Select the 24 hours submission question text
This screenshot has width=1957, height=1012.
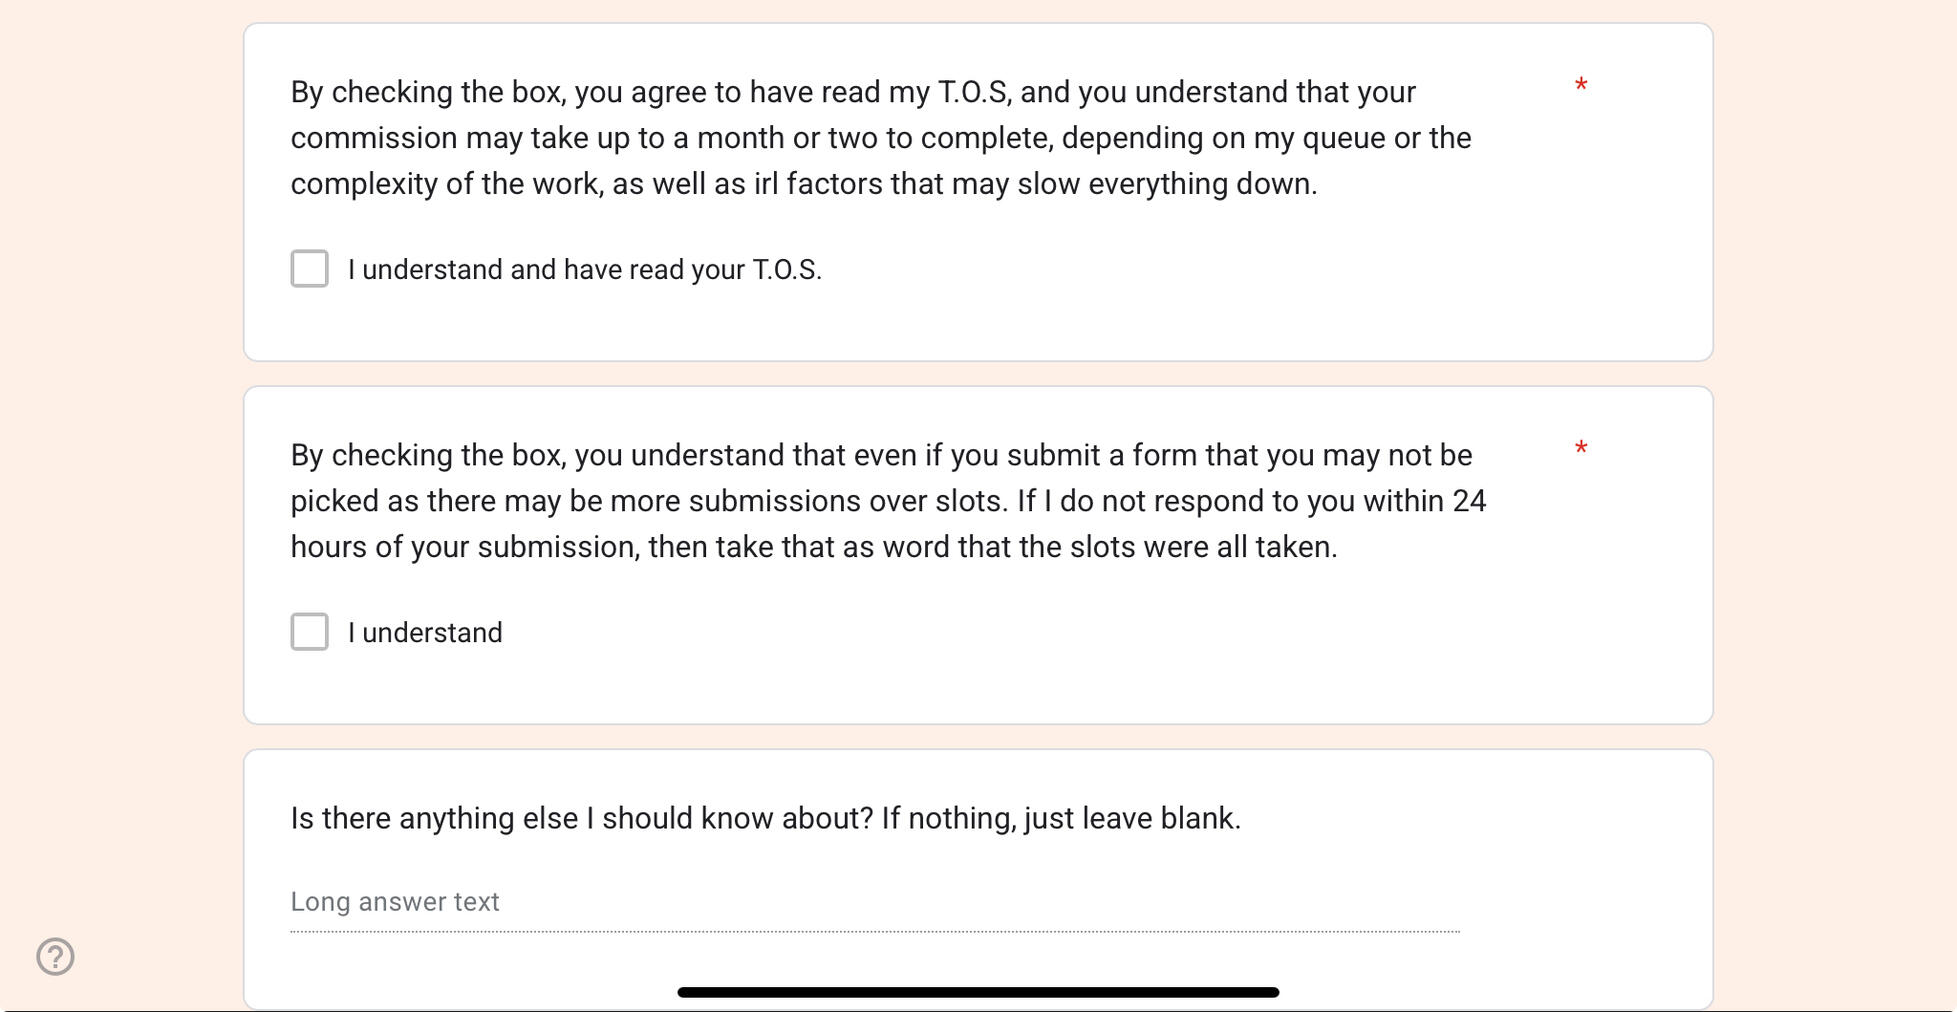coord(888,501)
